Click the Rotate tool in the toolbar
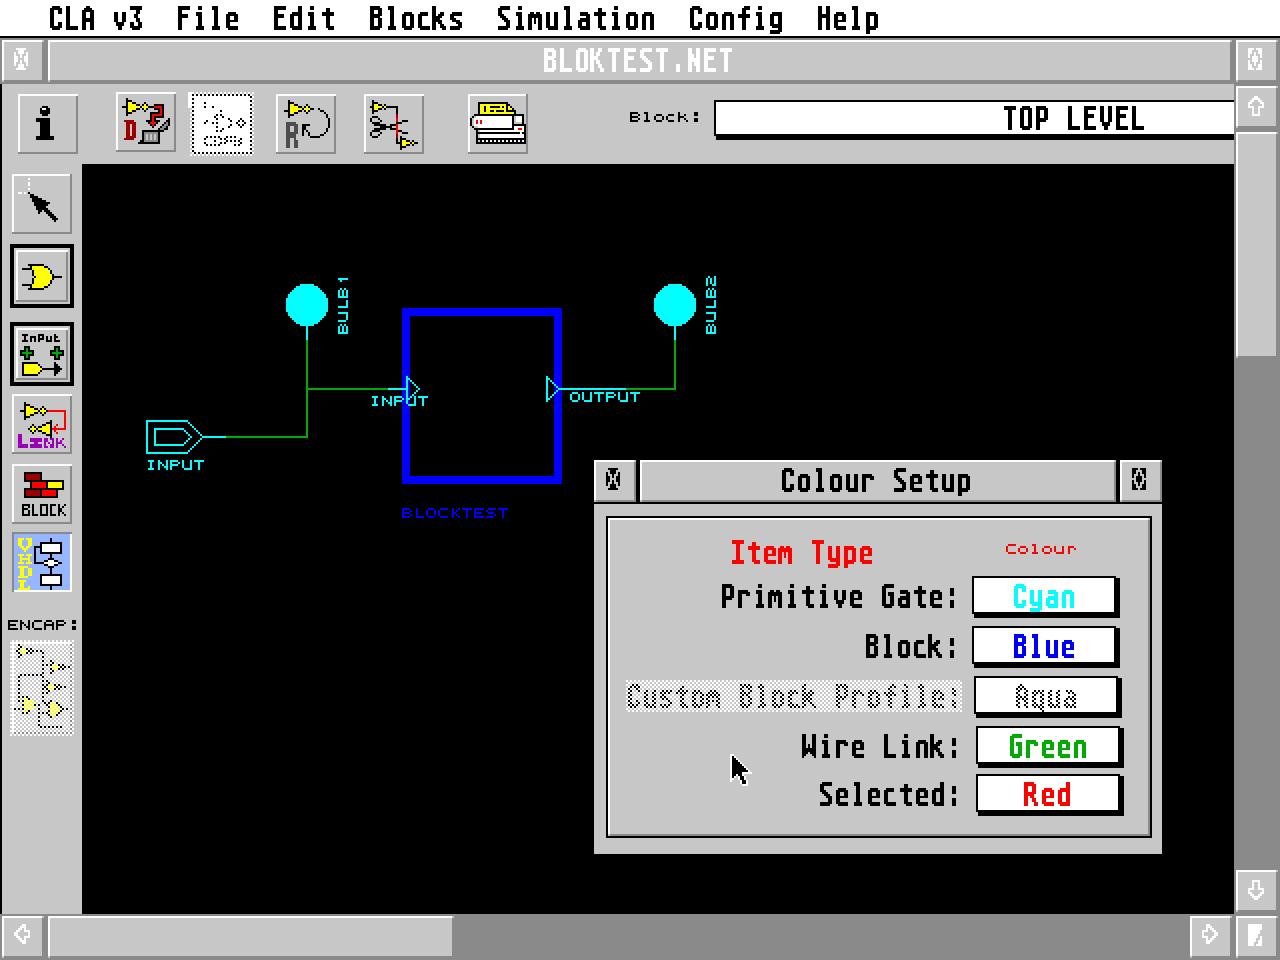Image resolution: width=1280 pixels, height=960 pixels. pos(305,122)
